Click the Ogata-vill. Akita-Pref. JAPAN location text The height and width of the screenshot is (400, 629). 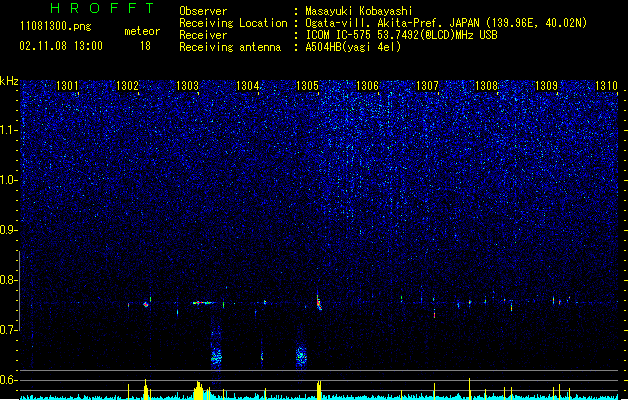pyautogui.click(x=446, y=23)
